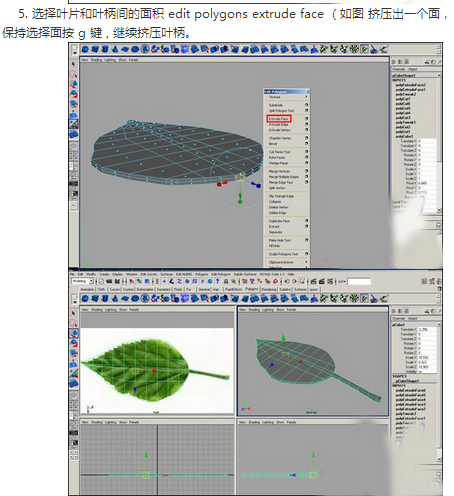Select polygon sphere icon in upper shelf

click(x=85, y=49)
